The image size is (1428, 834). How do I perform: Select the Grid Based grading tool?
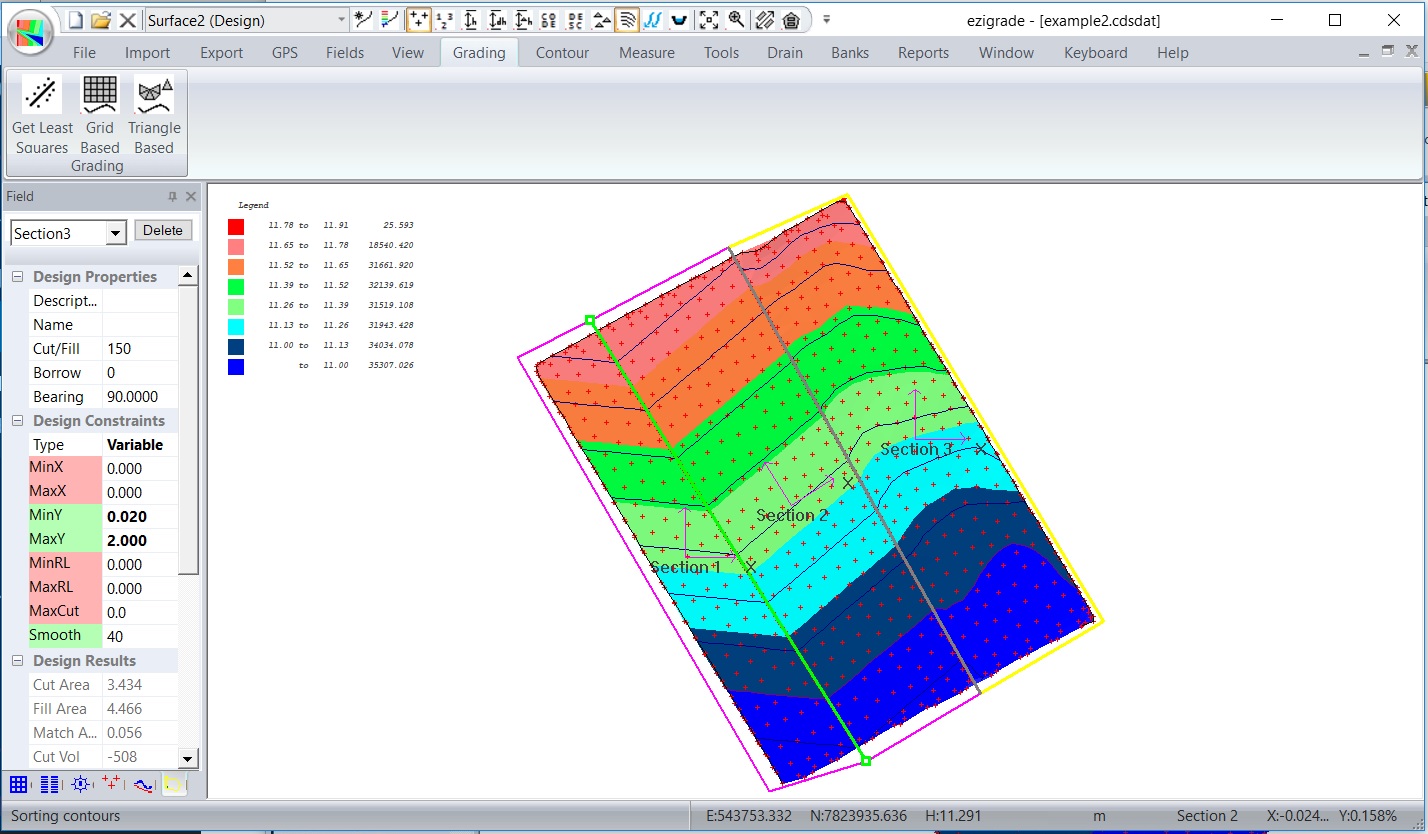99,95
